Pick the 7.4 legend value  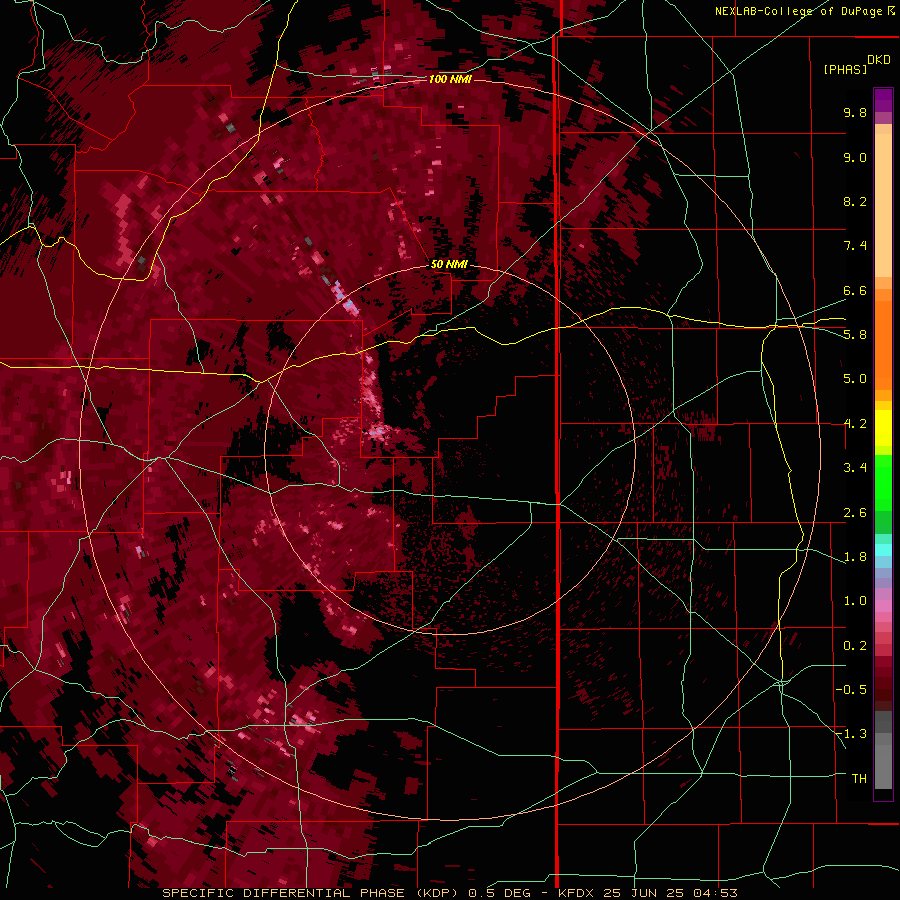pyautogui.click(x=855, y=246)
